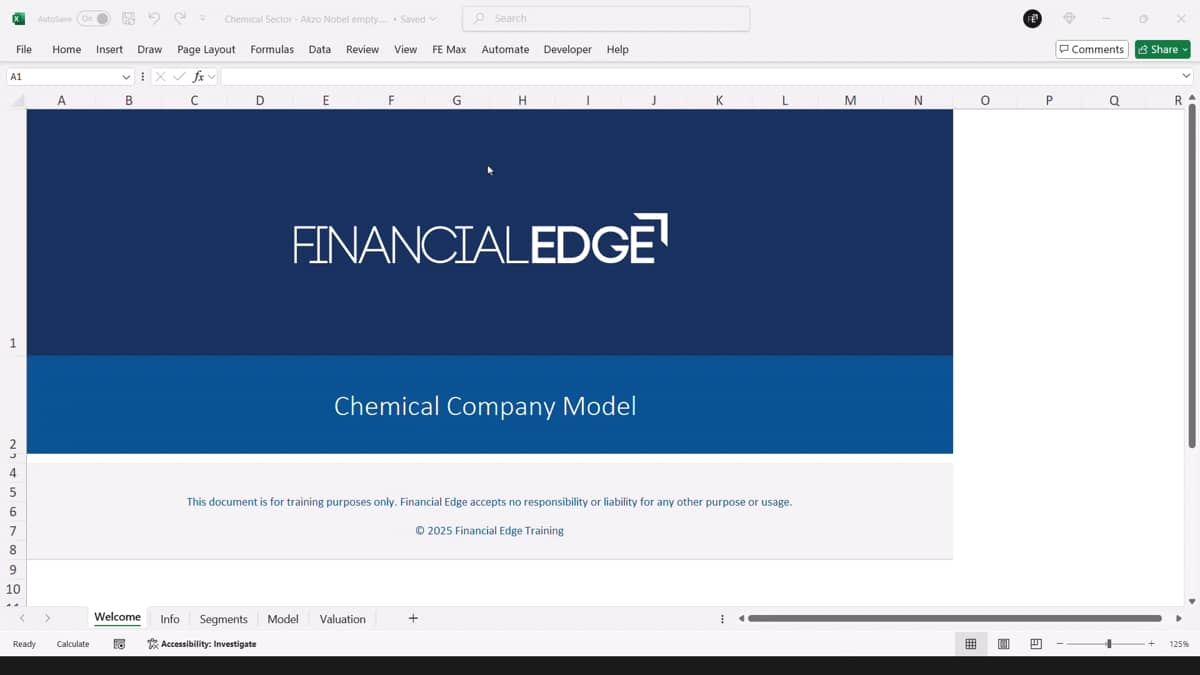Viewport: 1200px width, 675px height.
Task: Select column A header
Action: tap(61, 100)
